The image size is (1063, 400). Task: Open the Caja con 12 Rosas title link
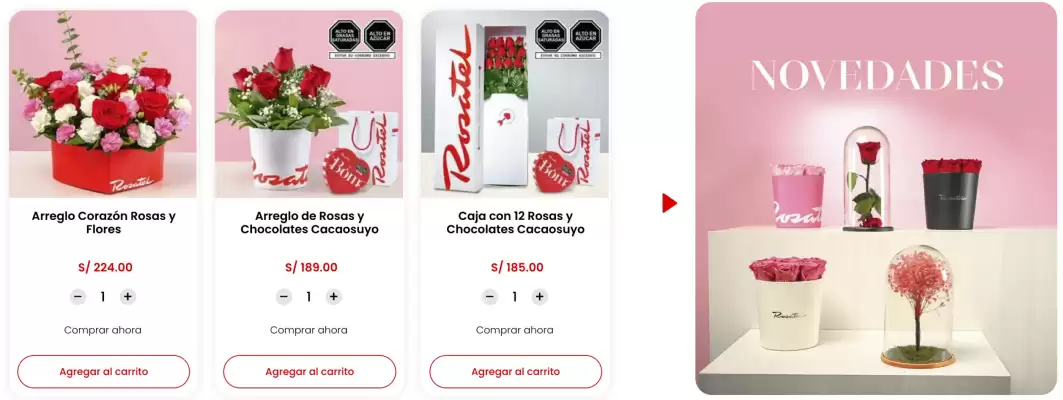(515, 223)
